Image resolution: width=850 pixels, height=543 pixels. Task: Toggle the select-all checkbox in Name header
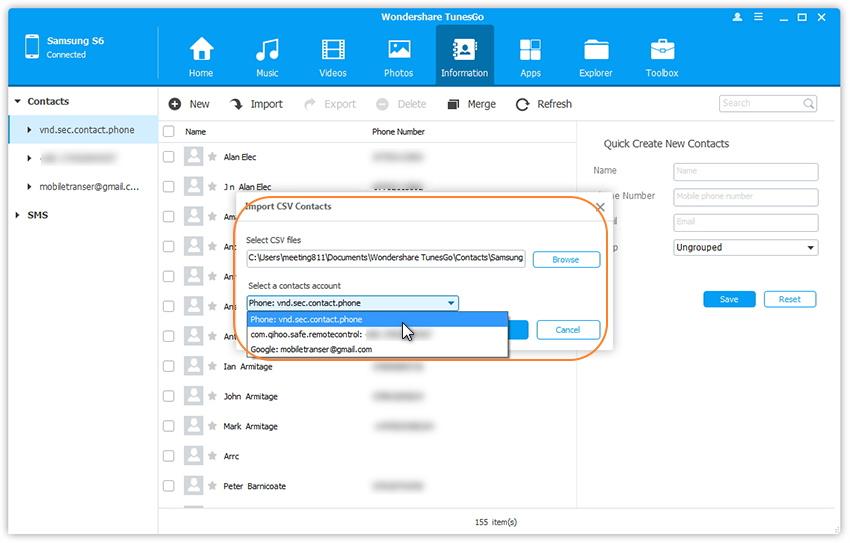coord(169,132)
